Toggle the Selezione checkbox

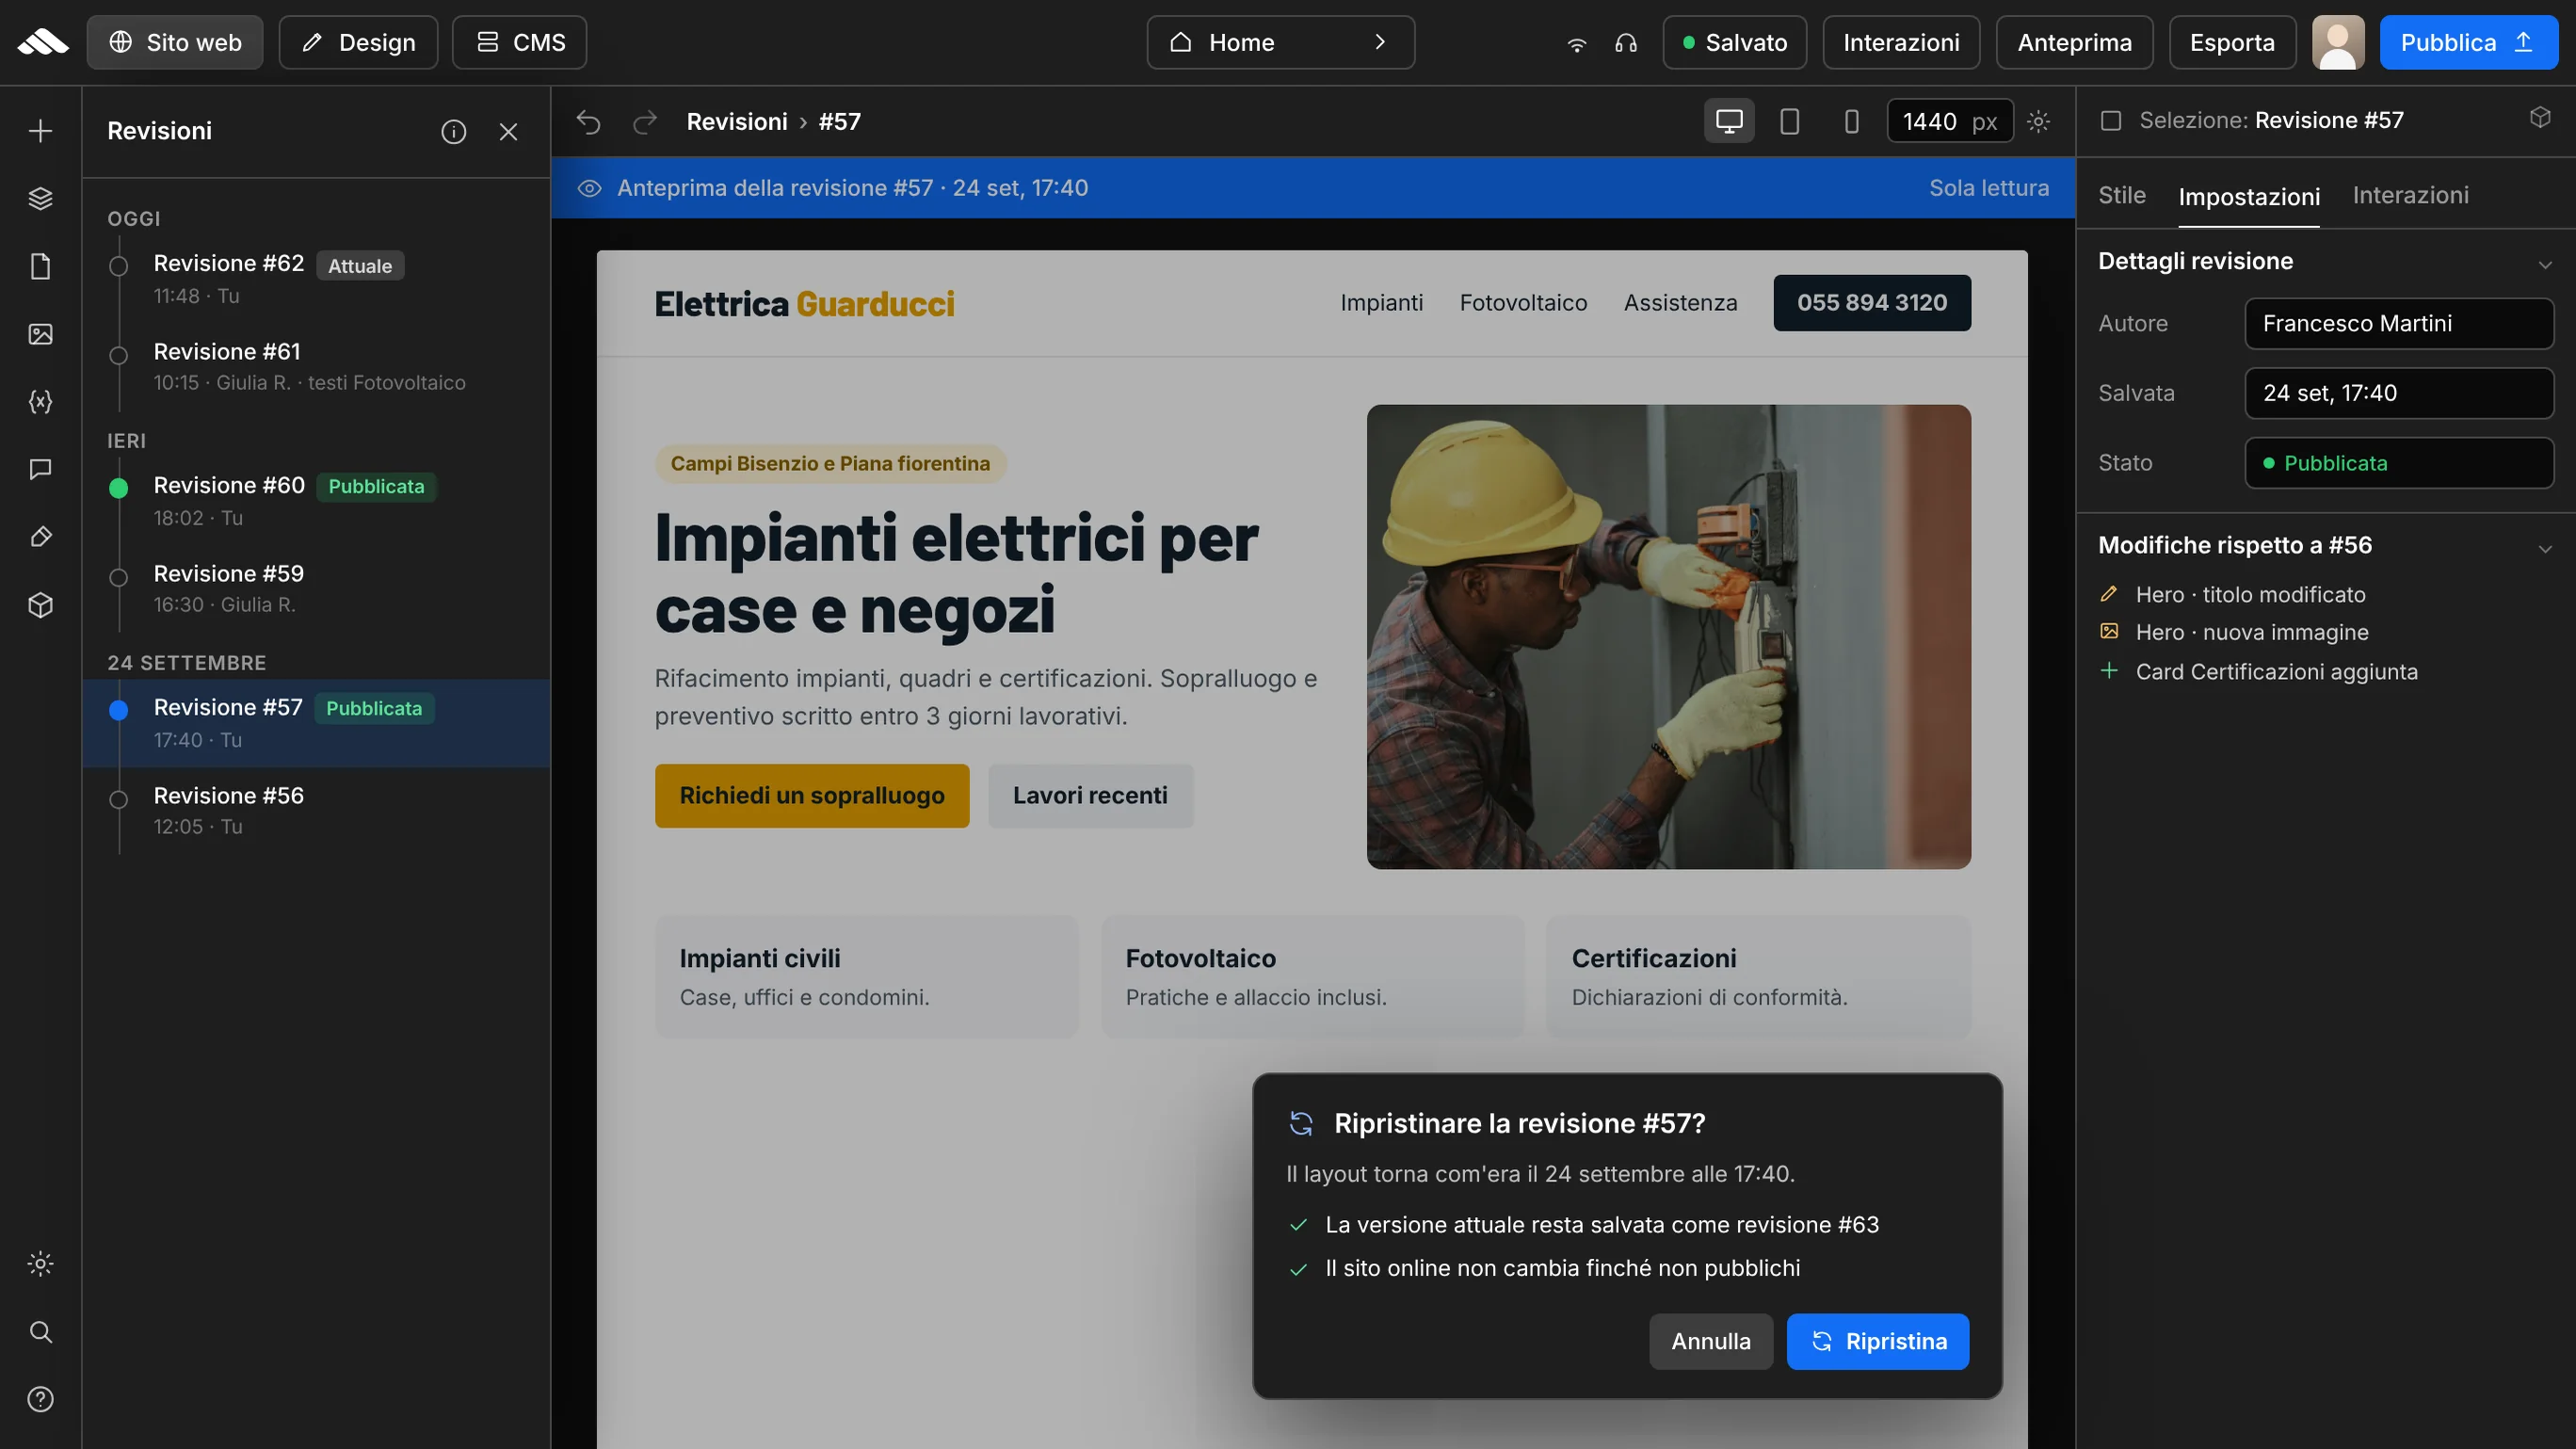(x=2111, y=120)
